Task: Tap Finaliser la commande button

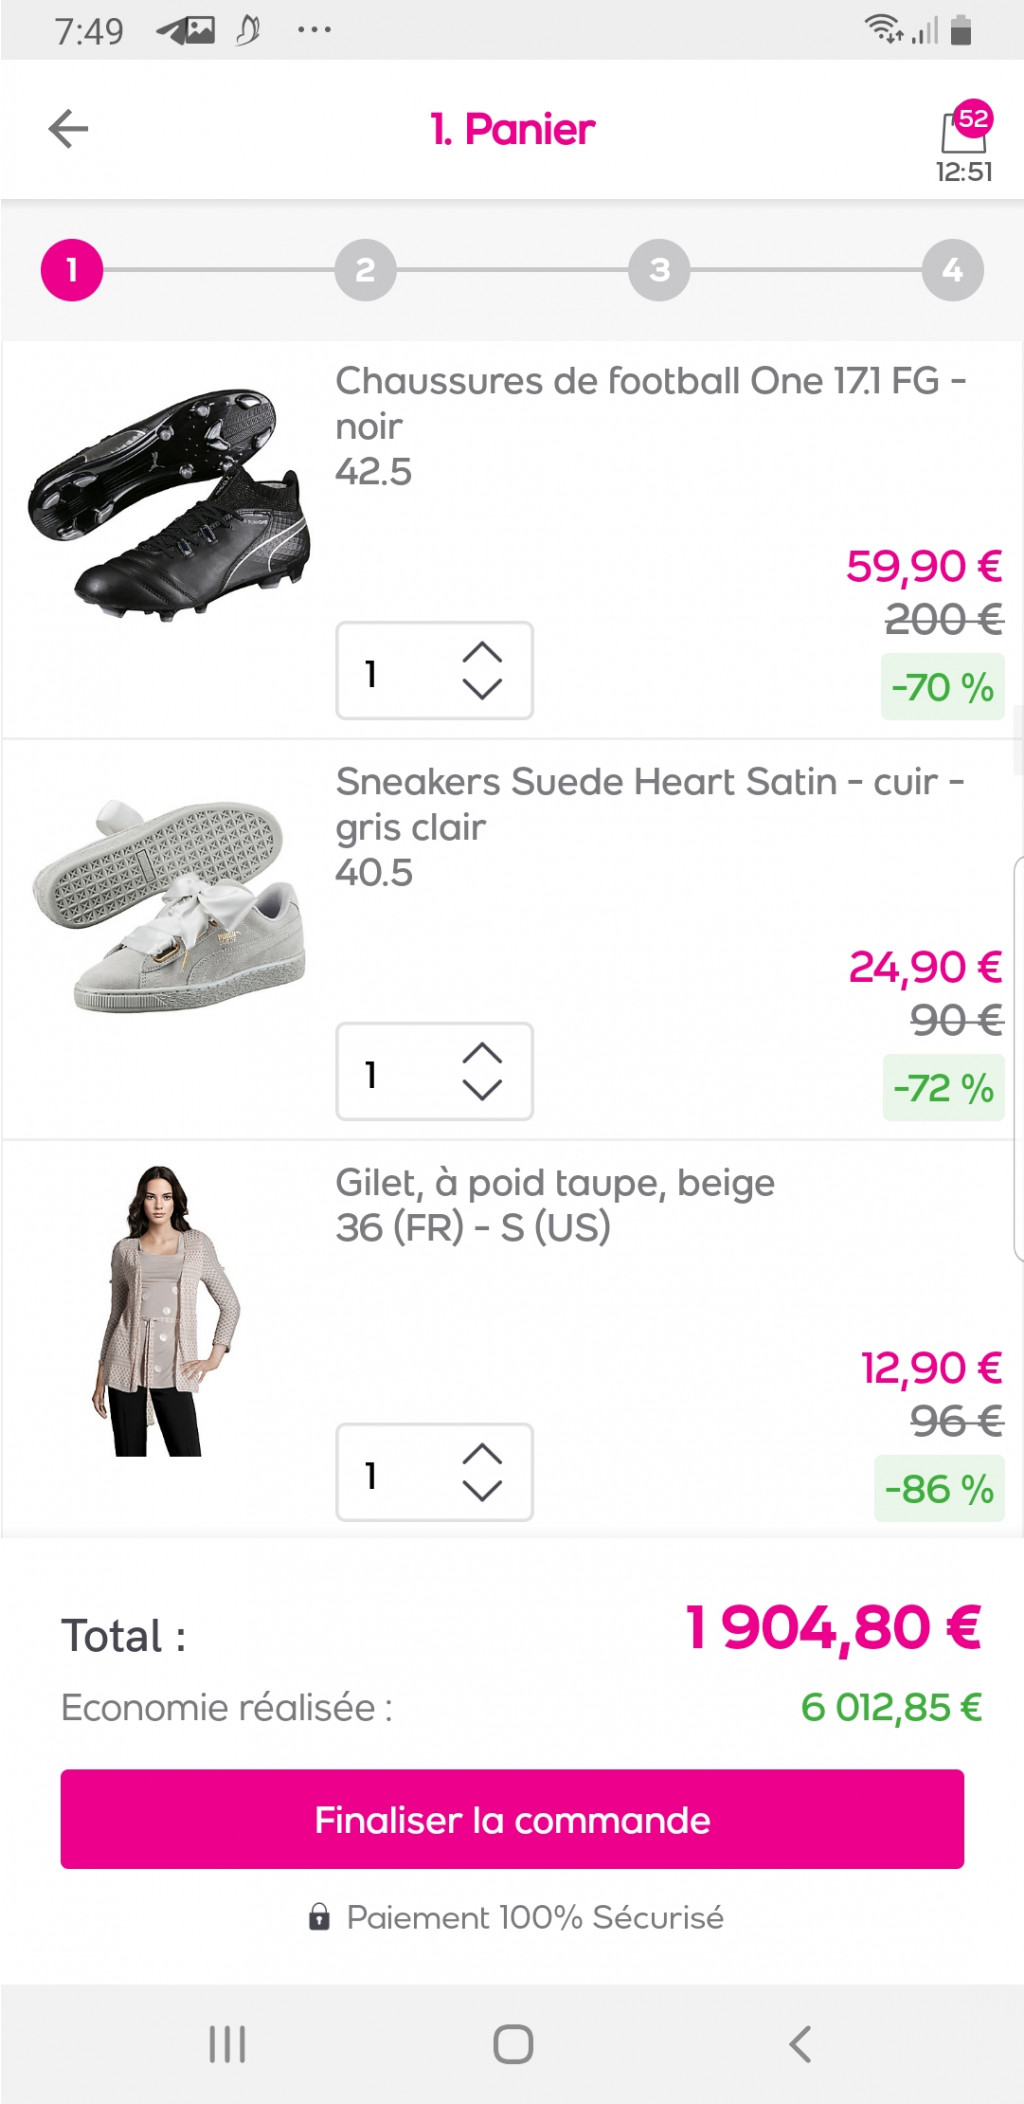Action: point(512,1819)
